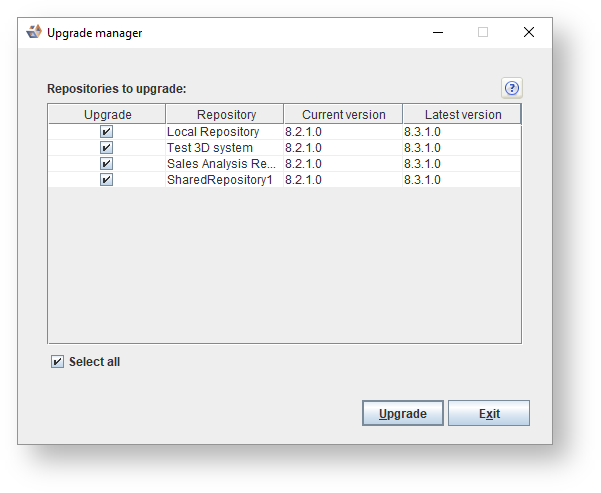The image size is (601, 493).
Task: Toggle the Select all checkbox
Action: click(58, 362)
